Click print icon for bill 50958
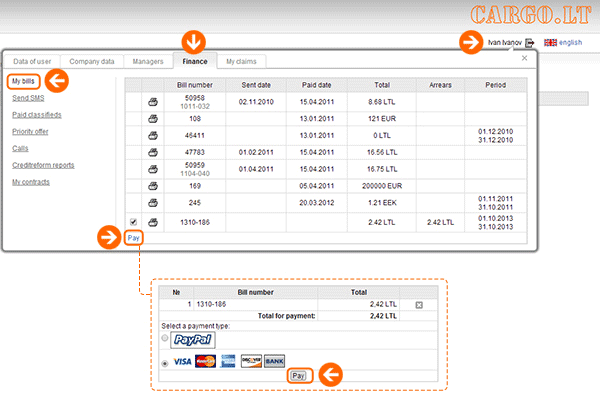This screenshot has height=404, width=600. coord(153,102)
